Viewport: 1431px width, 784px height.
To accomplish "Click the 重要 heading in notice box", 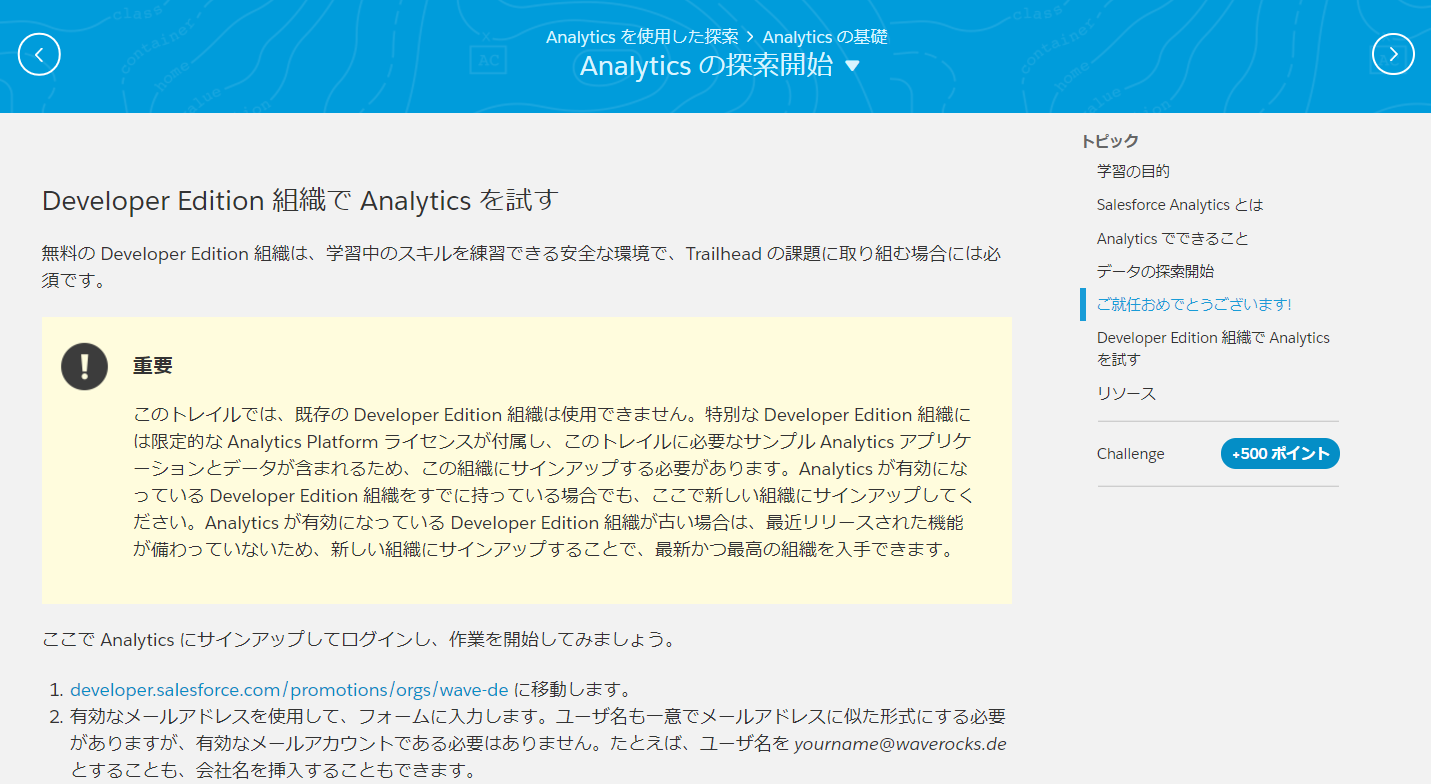I will click(152, 366).
